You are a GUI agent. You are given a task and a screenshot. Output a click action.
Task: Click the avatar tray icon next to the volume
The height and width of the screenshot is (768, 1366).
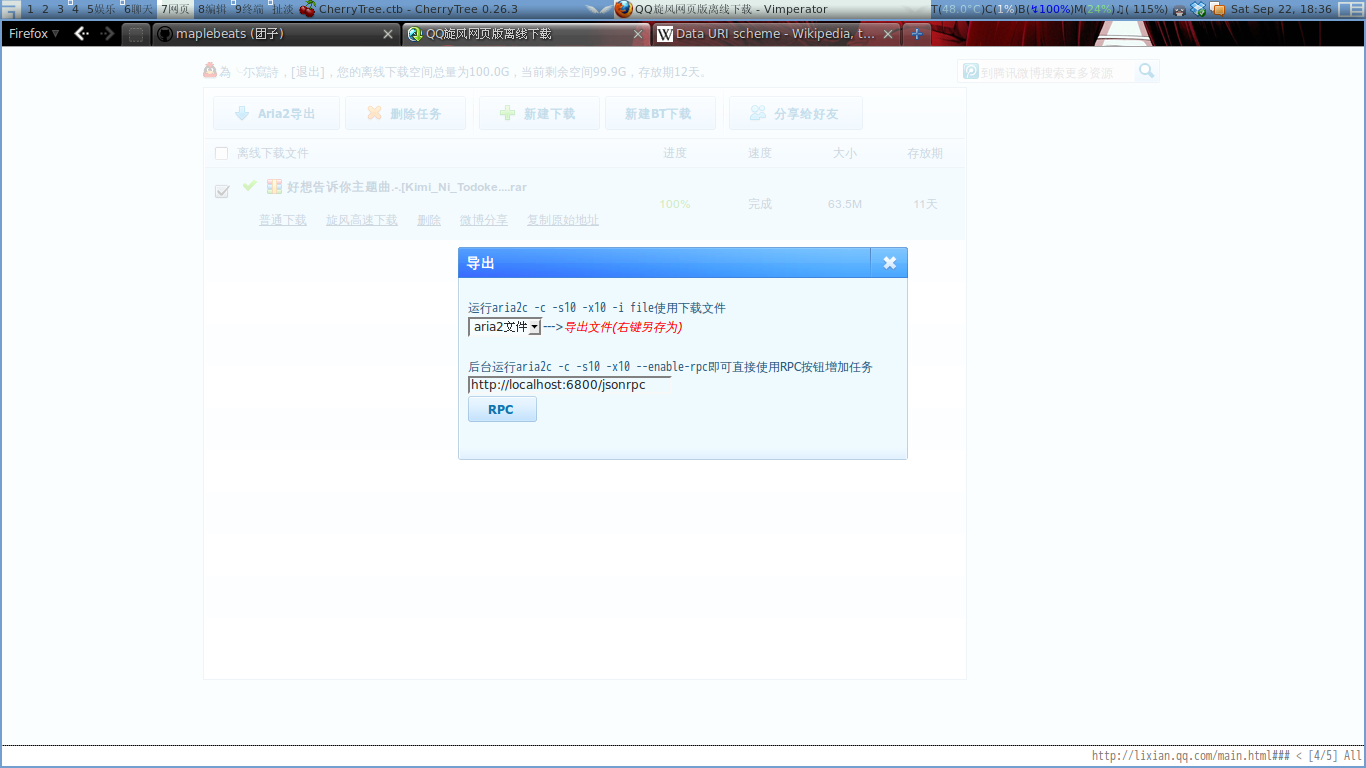point(1180,9)
